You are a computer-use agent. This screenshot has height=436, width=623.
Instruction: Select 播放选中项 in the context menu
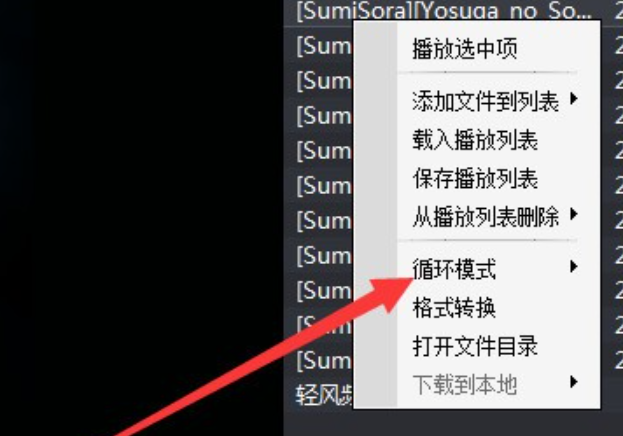point(464,49)
